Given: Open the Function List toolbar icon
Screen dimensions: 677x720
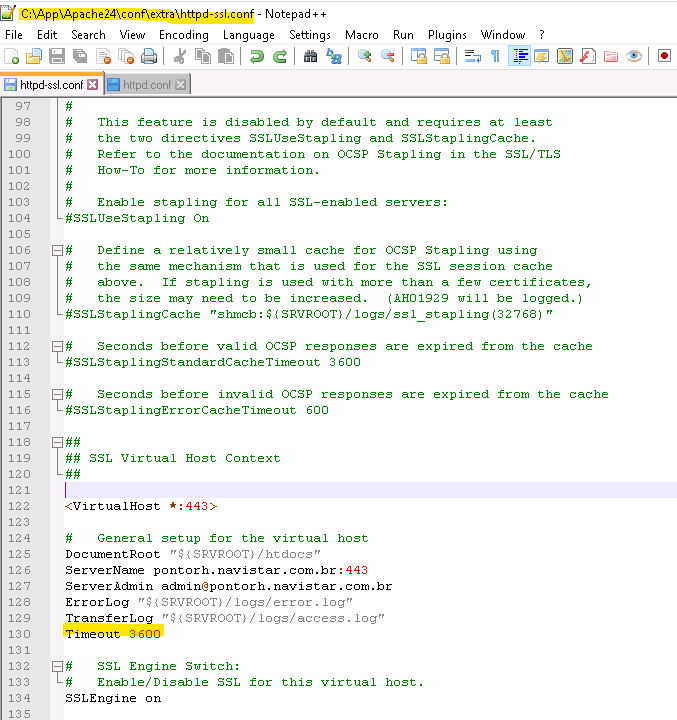Looking at the screenshot, I should pyautogui.click(x=588, y=56).
